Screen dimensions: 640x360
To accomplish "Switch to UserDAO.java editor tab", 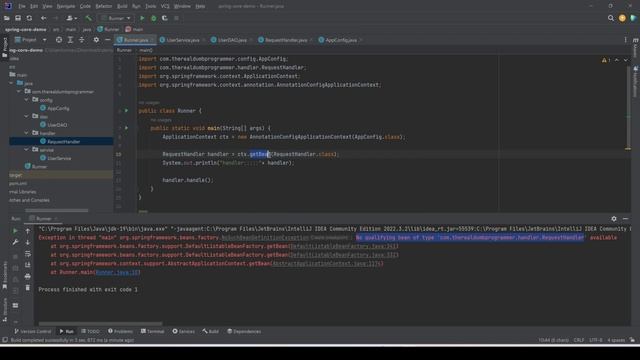I will tap(231, 40).
